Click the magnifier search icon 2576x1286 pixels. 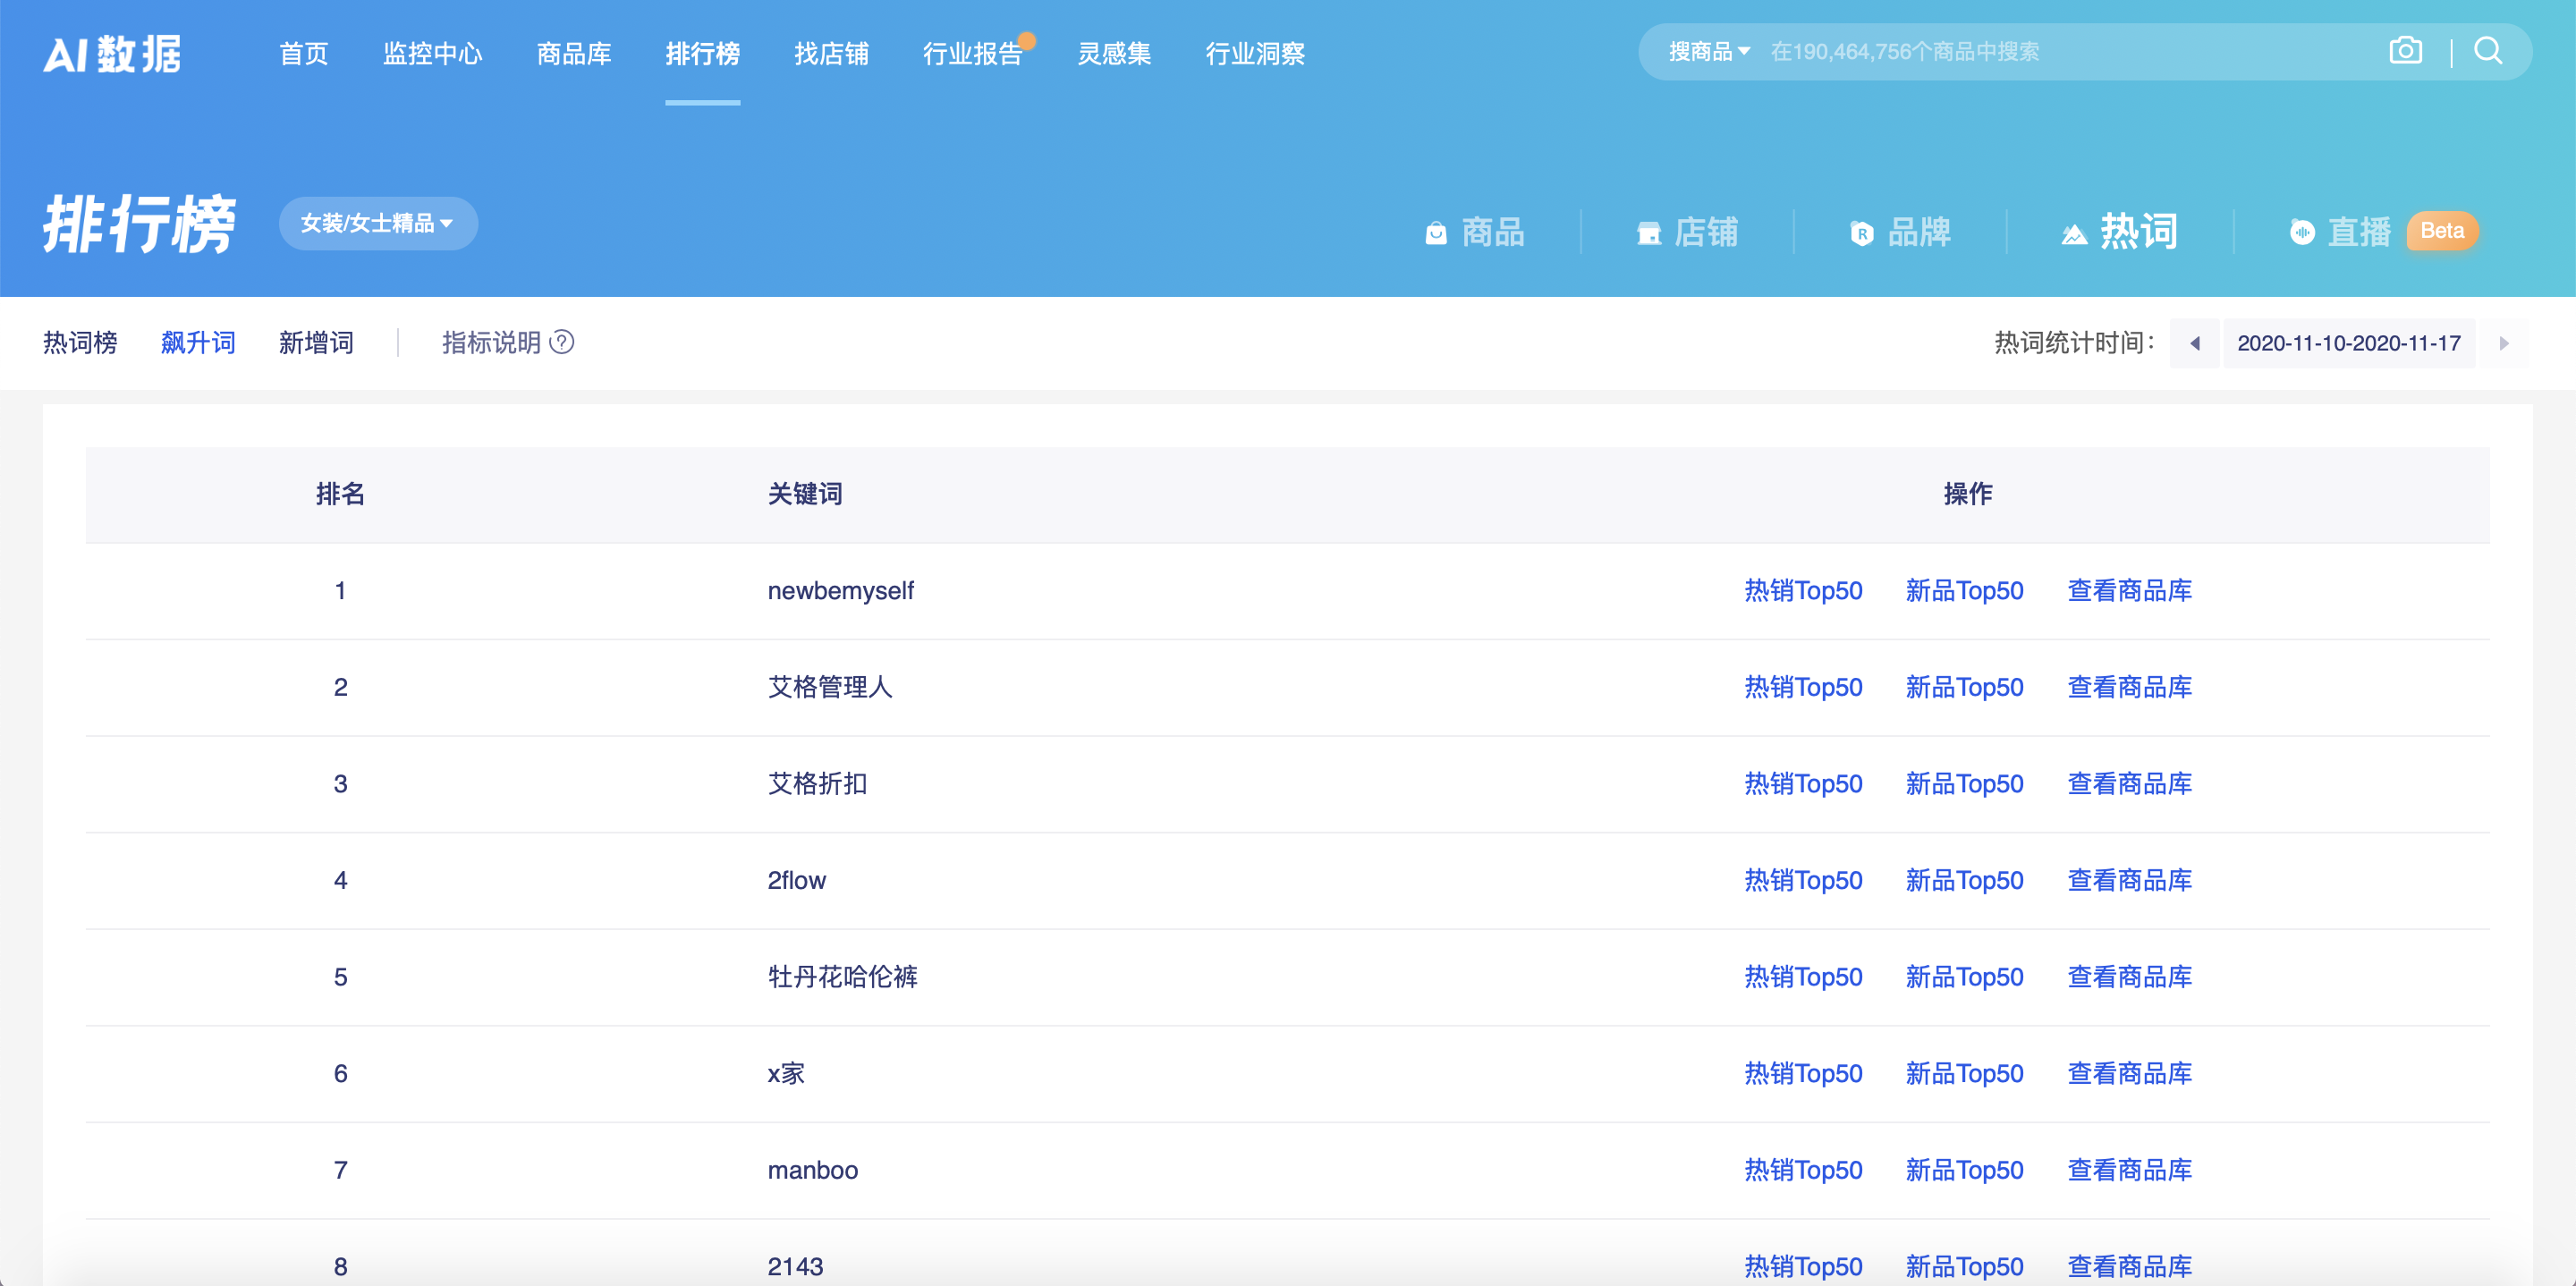pos(2488,51)
